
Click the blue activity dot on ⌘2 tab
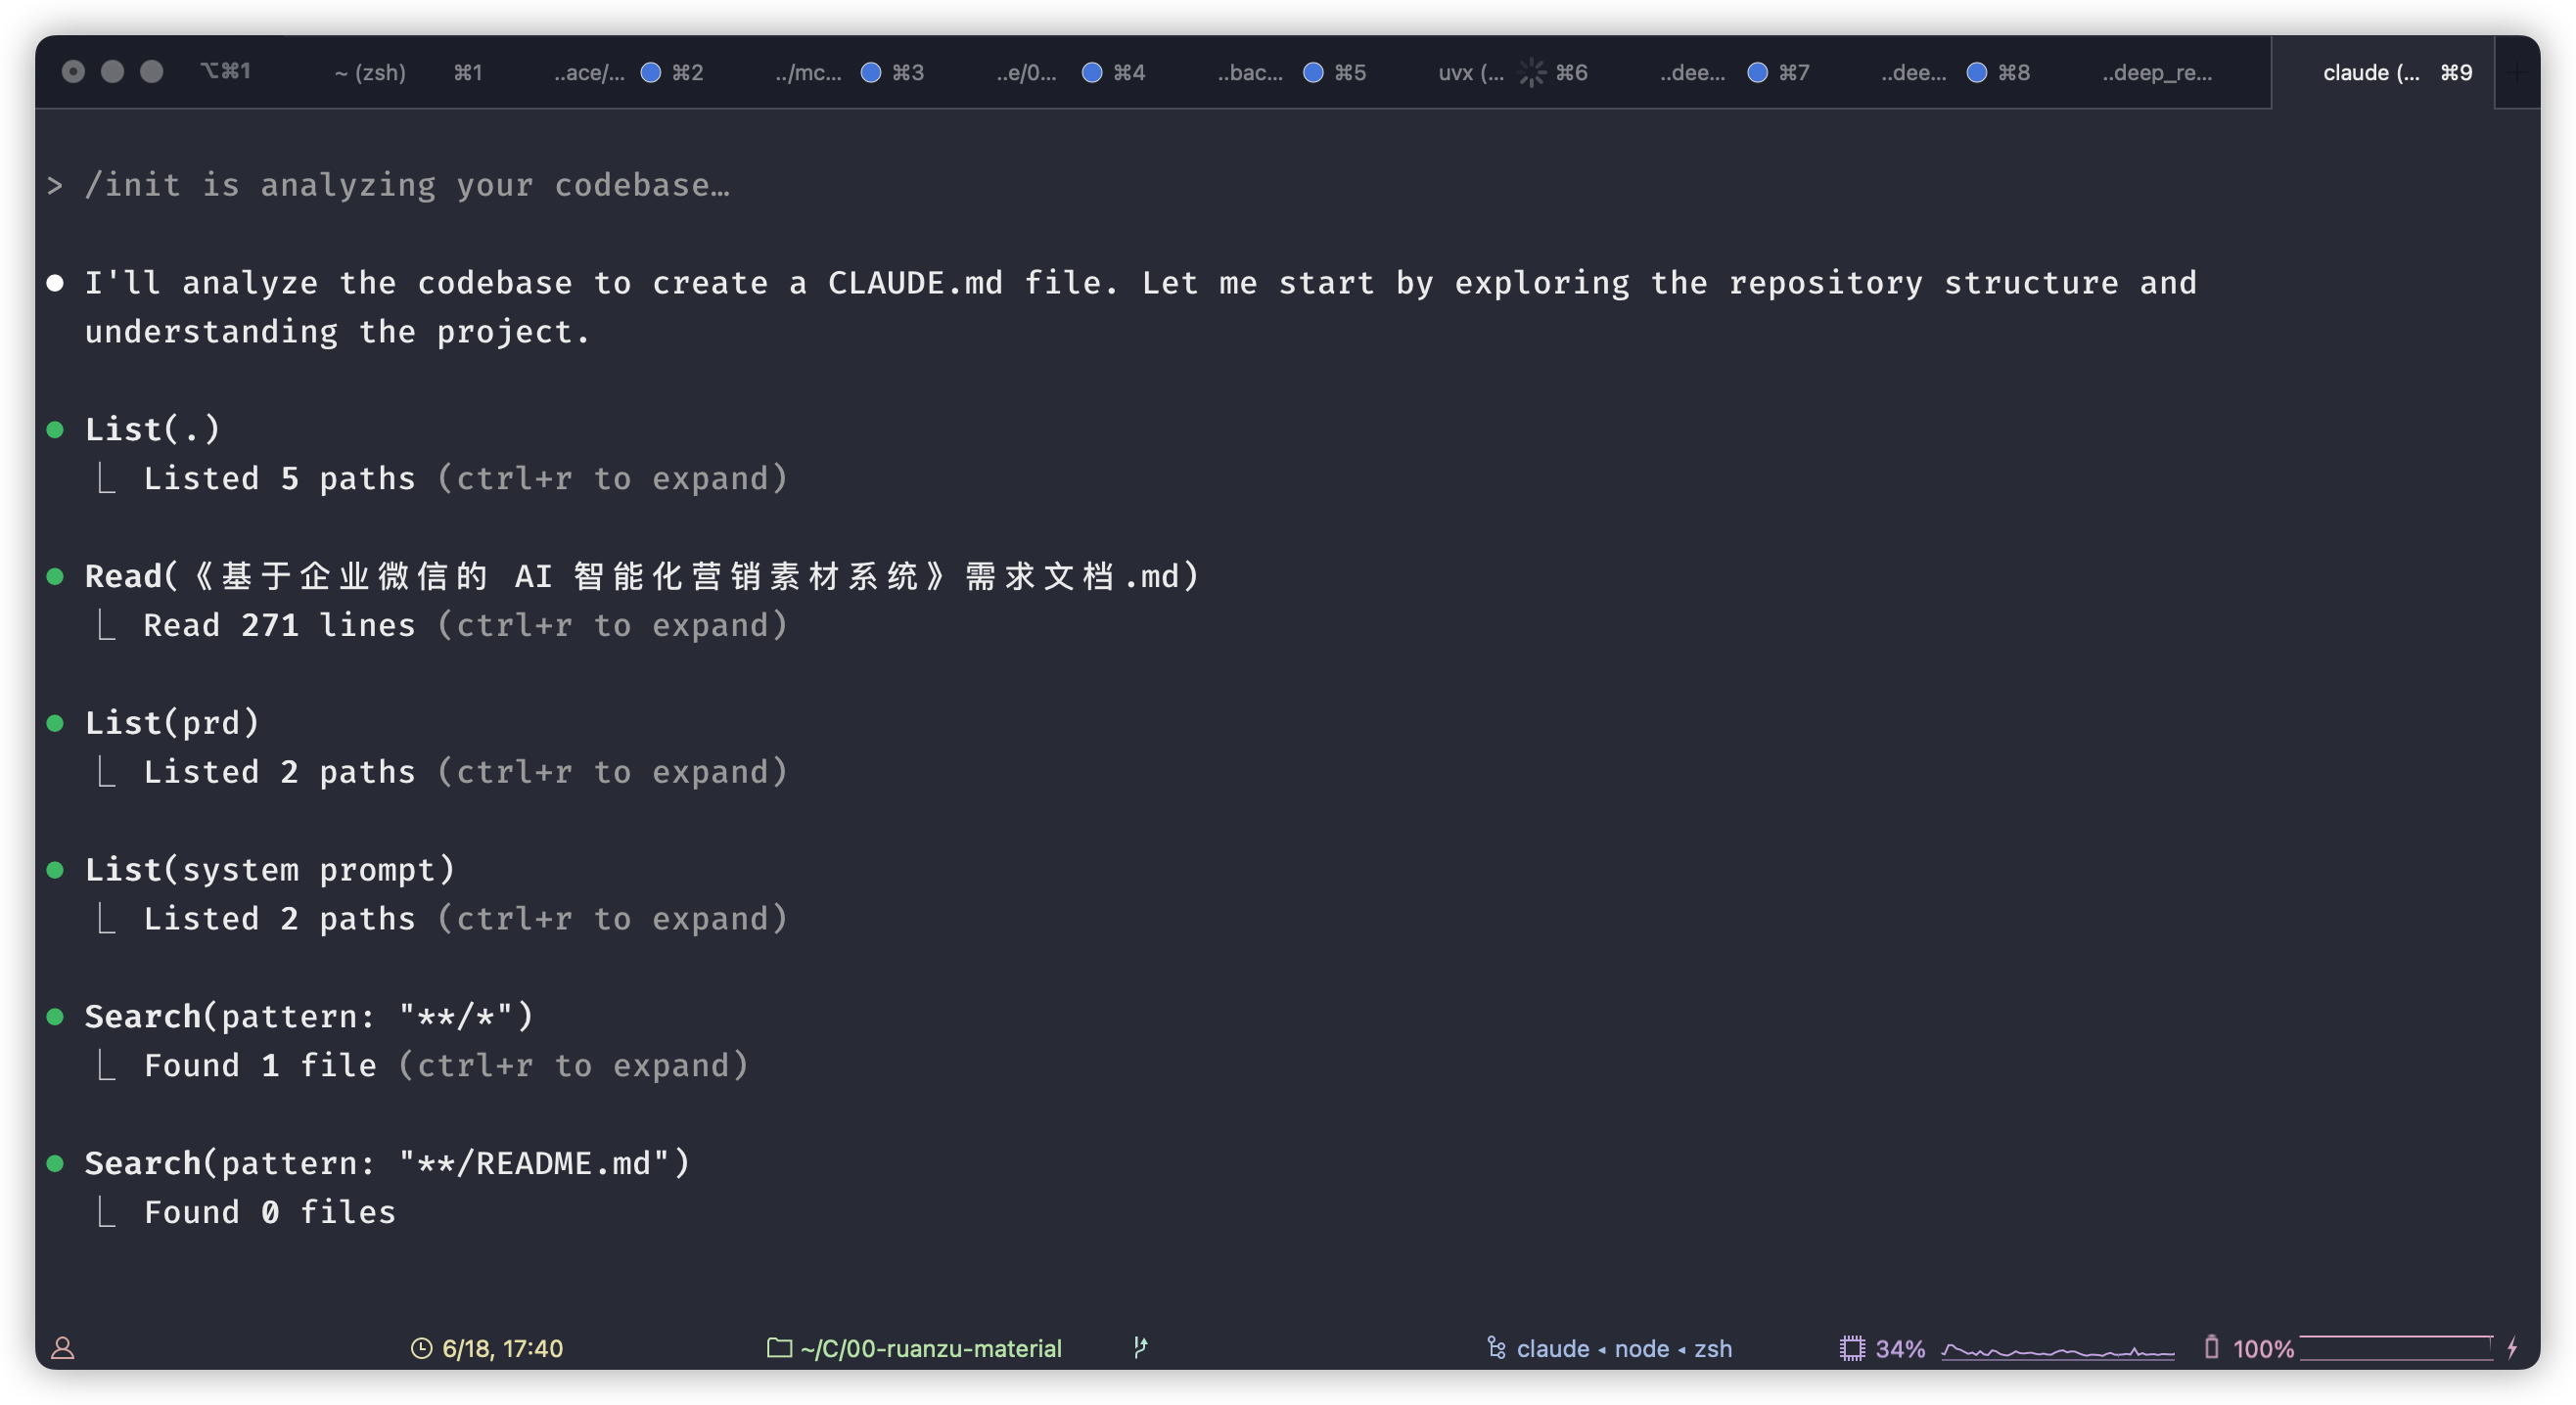point(650,72)
